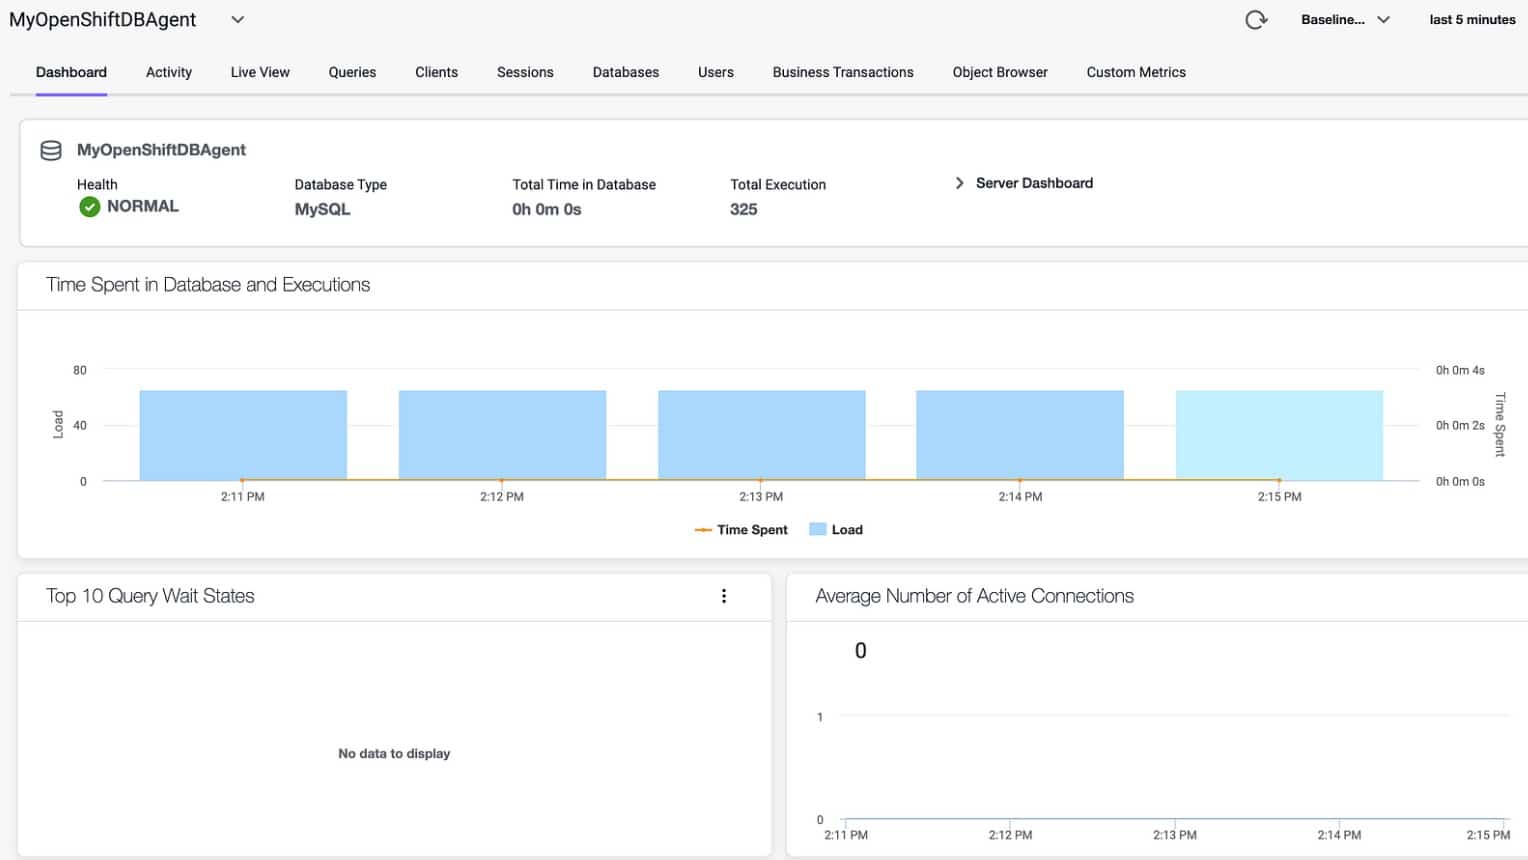
Task: Click Time Spent in Database and Executions heading
Action: click(x=208, y=285)
